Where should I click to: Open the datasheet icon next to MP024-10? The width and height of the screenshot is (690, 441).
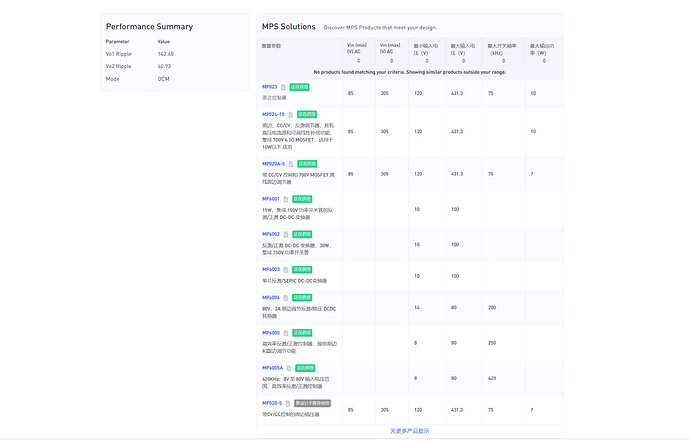pyautogui.click(x=290, y=114)
